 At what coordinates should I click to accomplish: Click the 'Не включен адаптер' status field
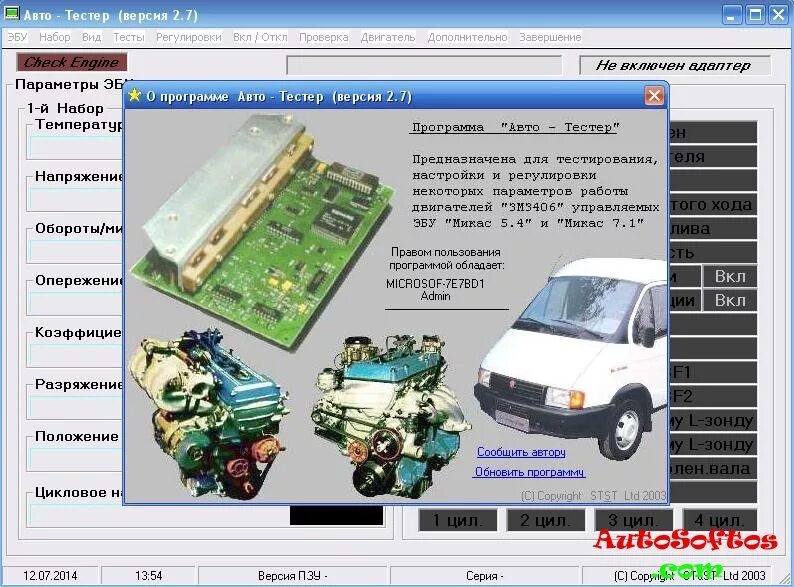[x=674, y=65]
